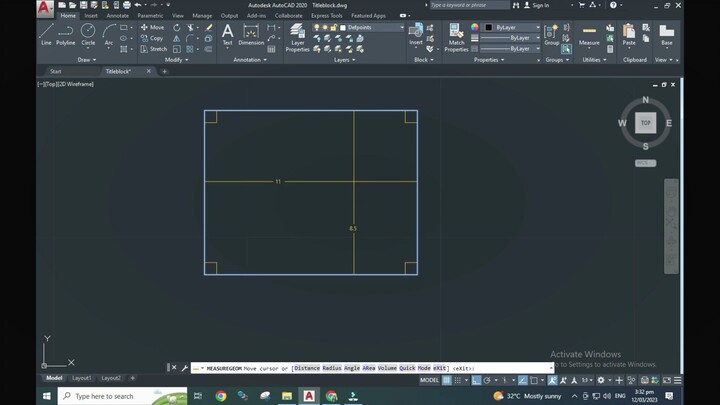This screenshot has height=405, width=720.
Task: Select the Polyline tool
Action: (66, 35)
